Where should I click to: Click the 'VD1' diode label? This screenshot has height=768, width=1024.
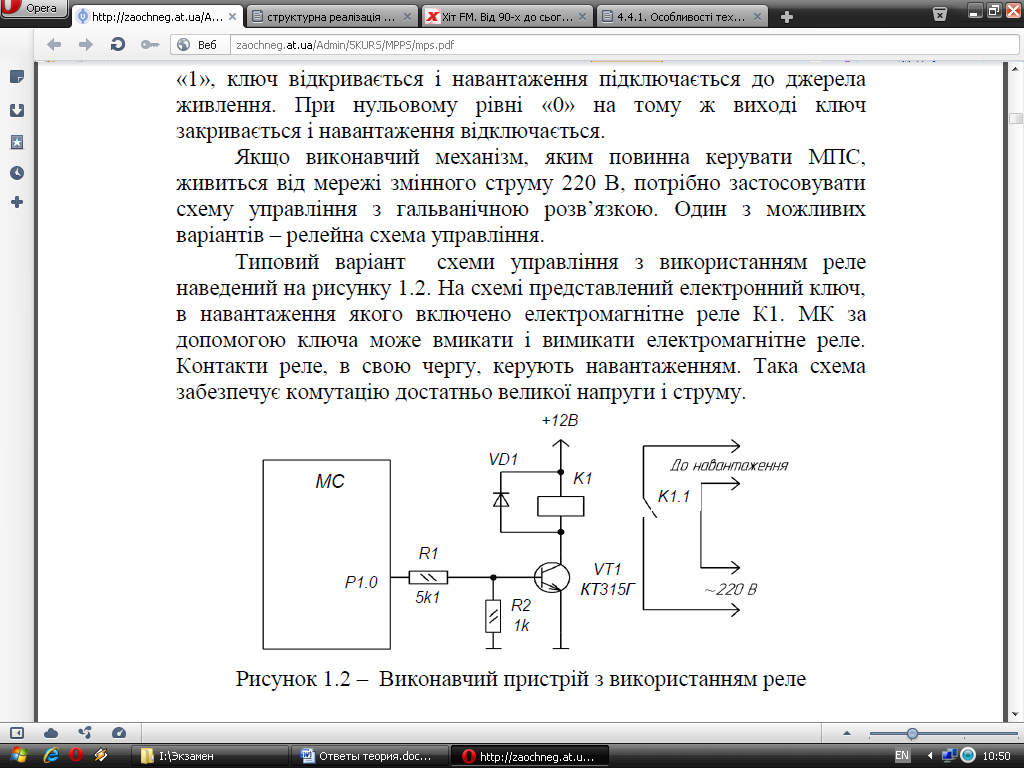tap(504, 459)
